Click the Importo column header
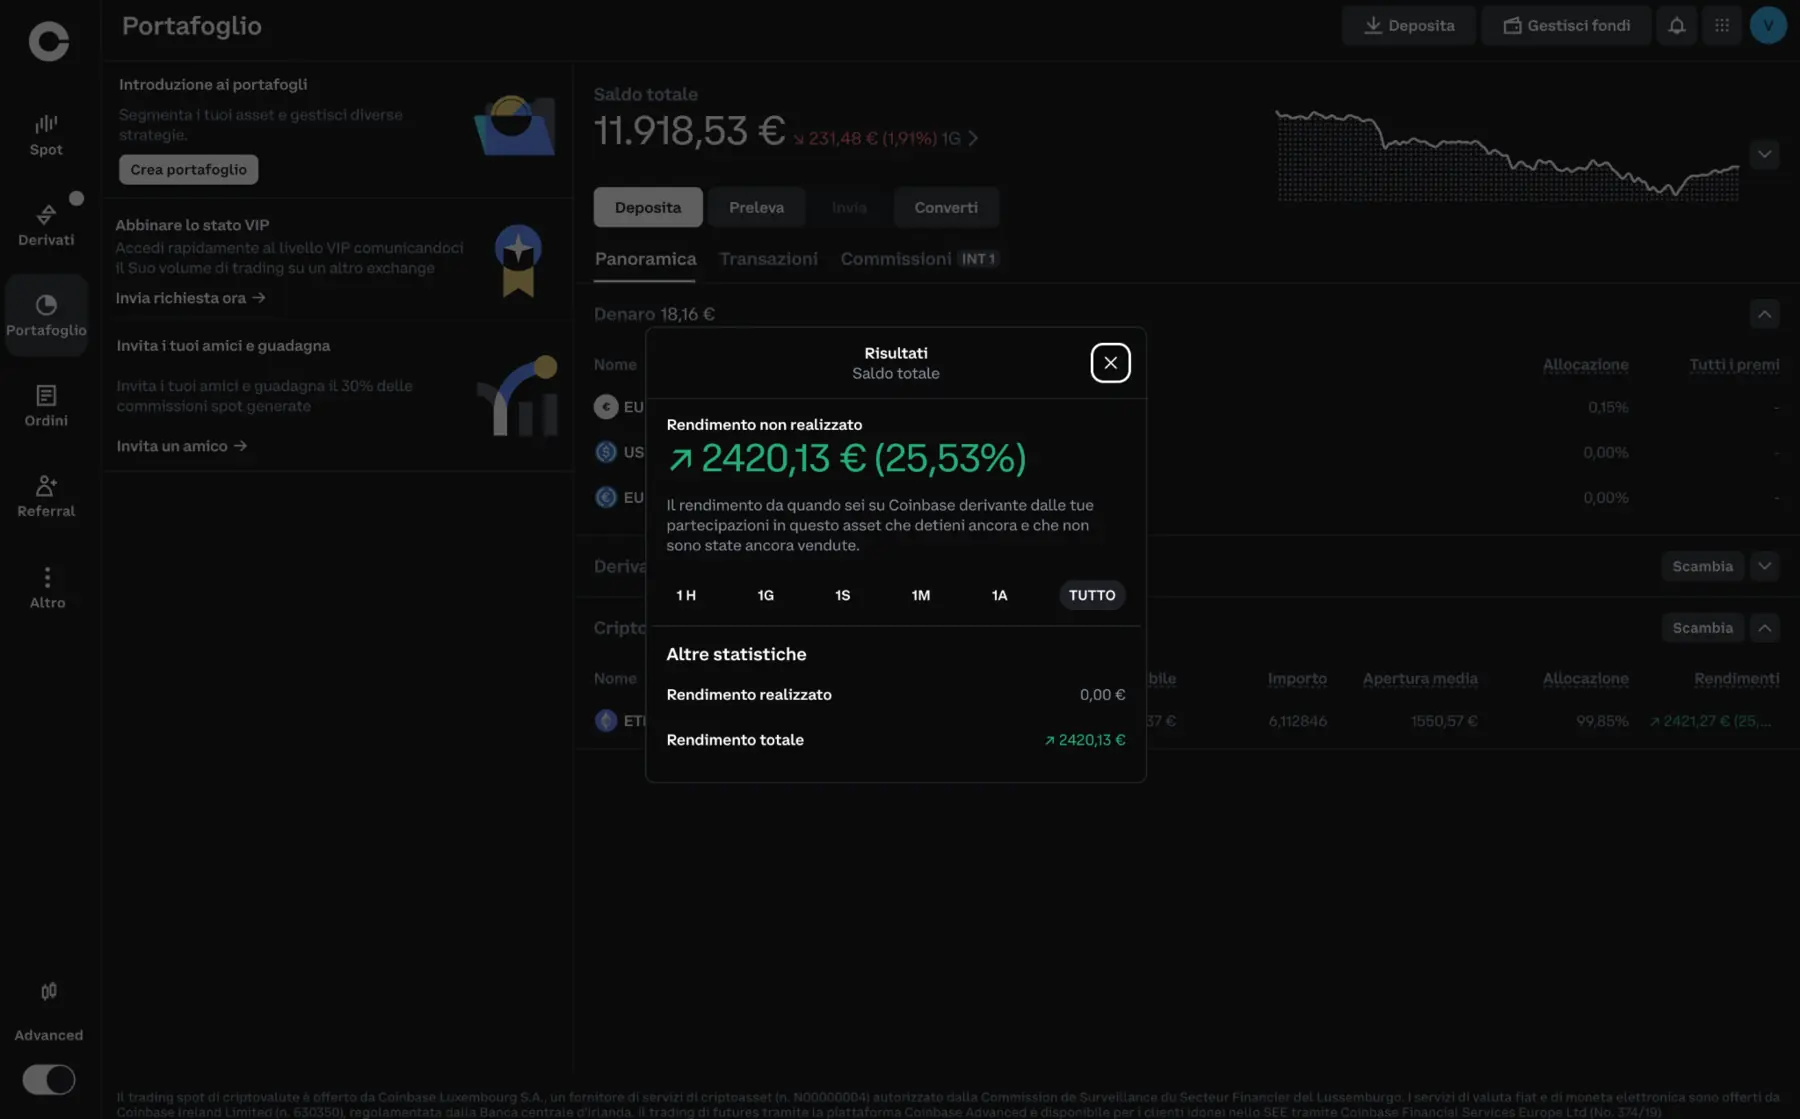This screenshot has width=1800, height=1119. click(1297, 679)
